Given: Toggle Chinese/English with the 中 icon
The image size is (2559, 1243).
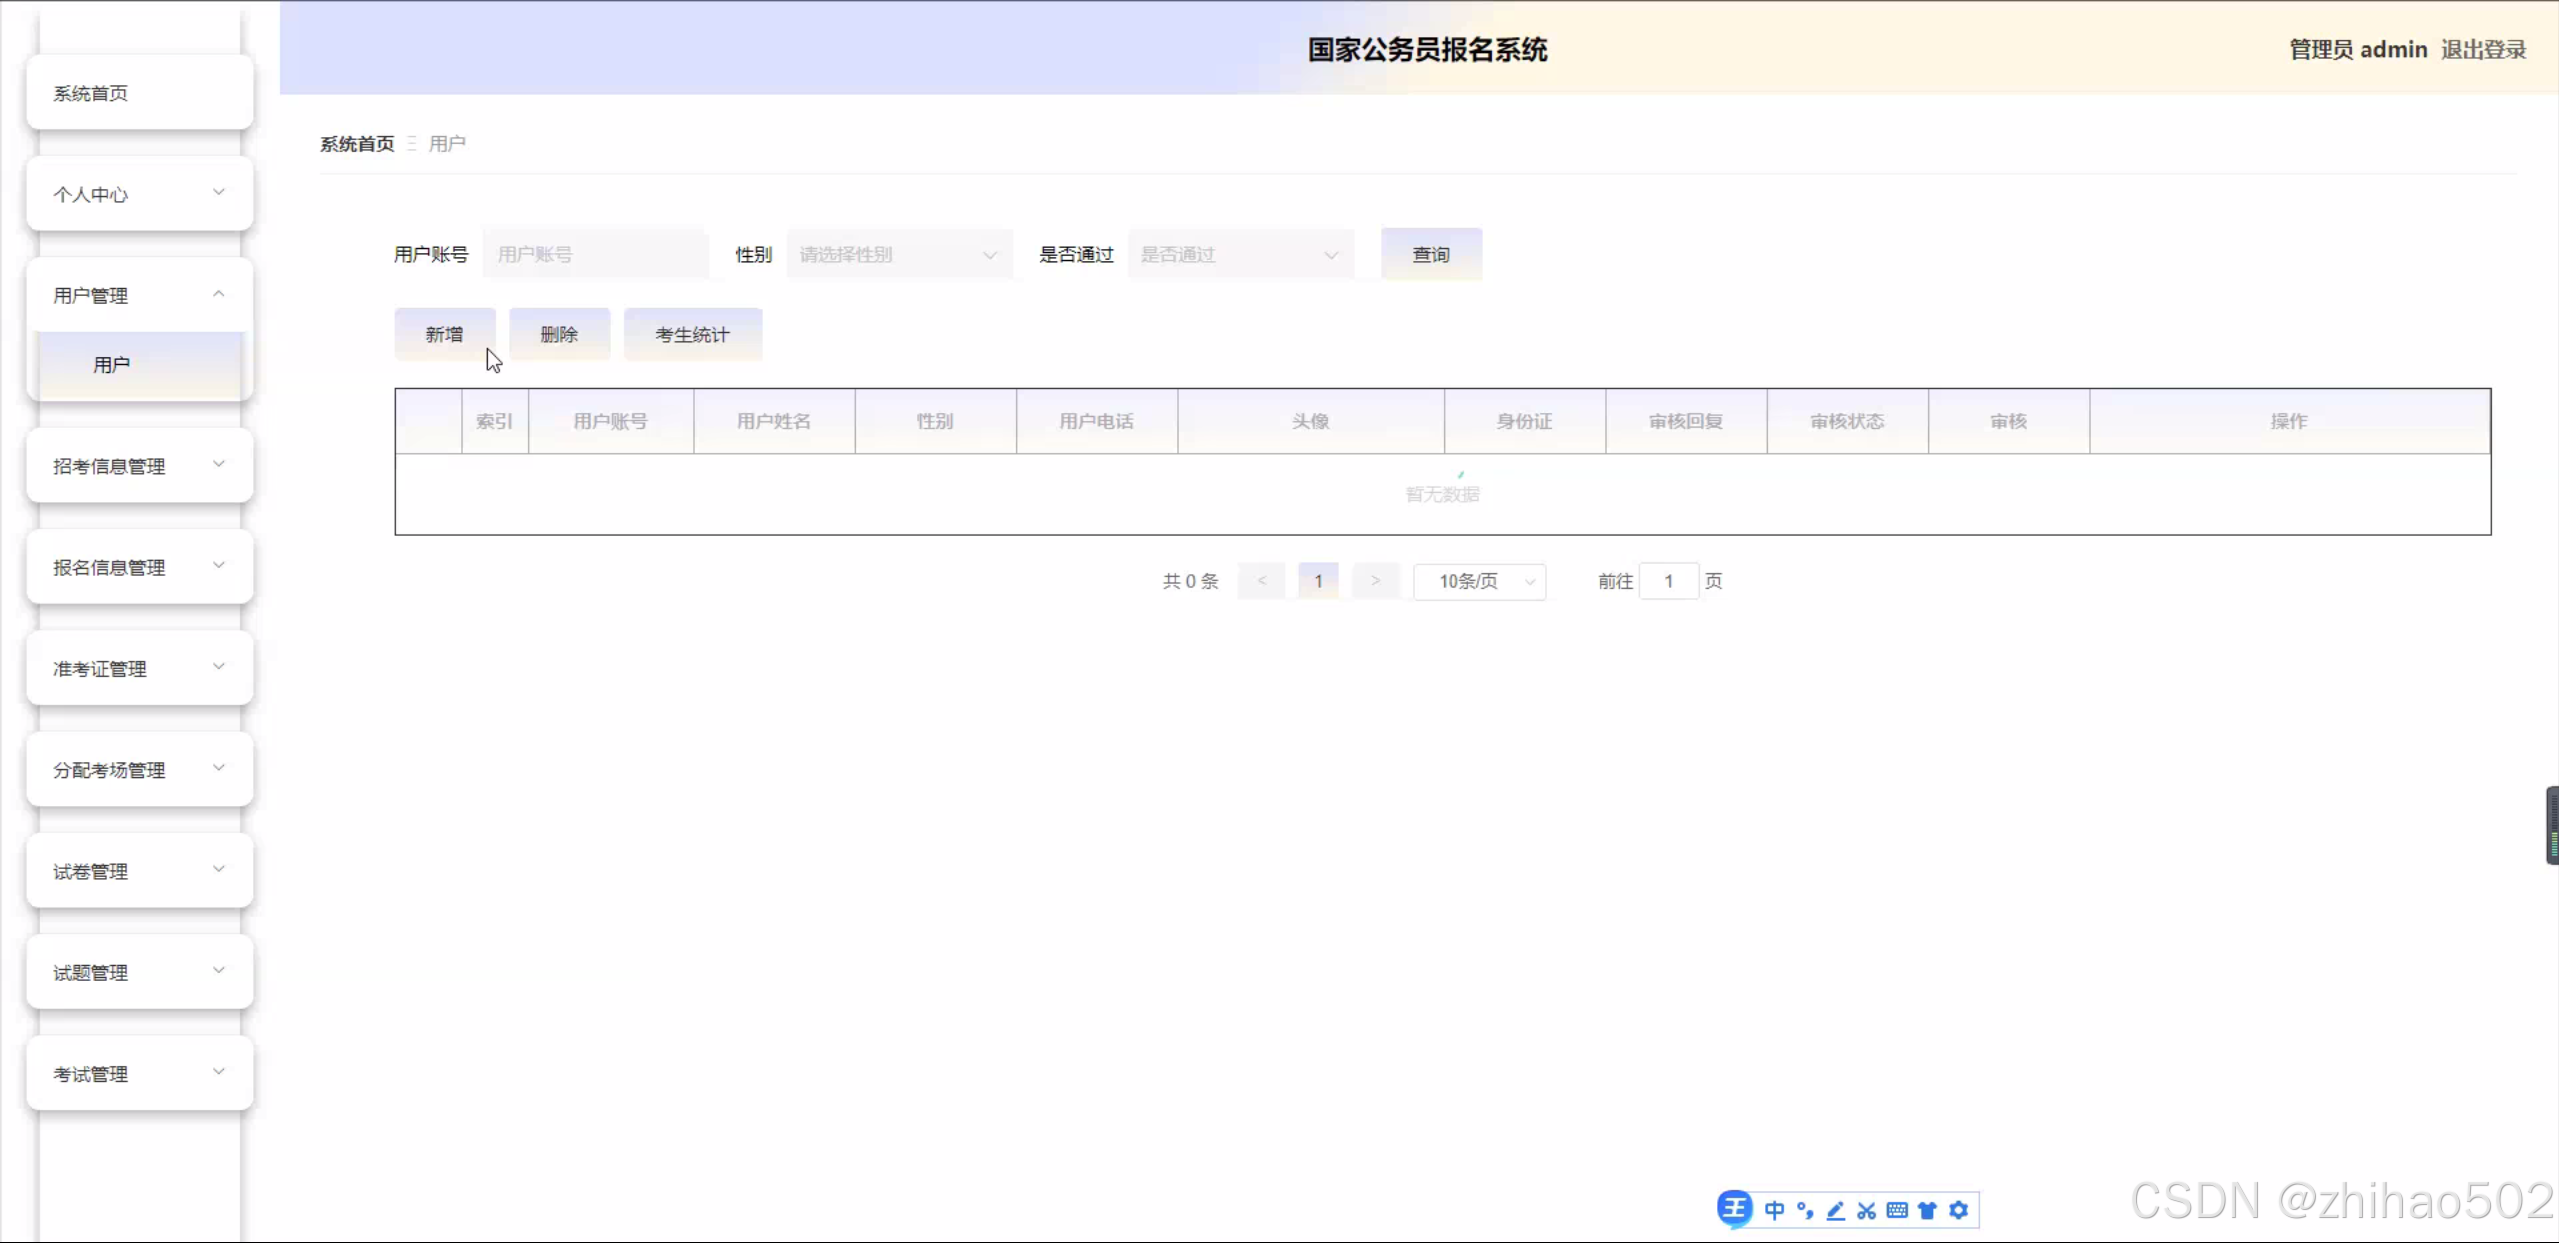Looking at the screenshot, I should [x=1774, y=1210].
